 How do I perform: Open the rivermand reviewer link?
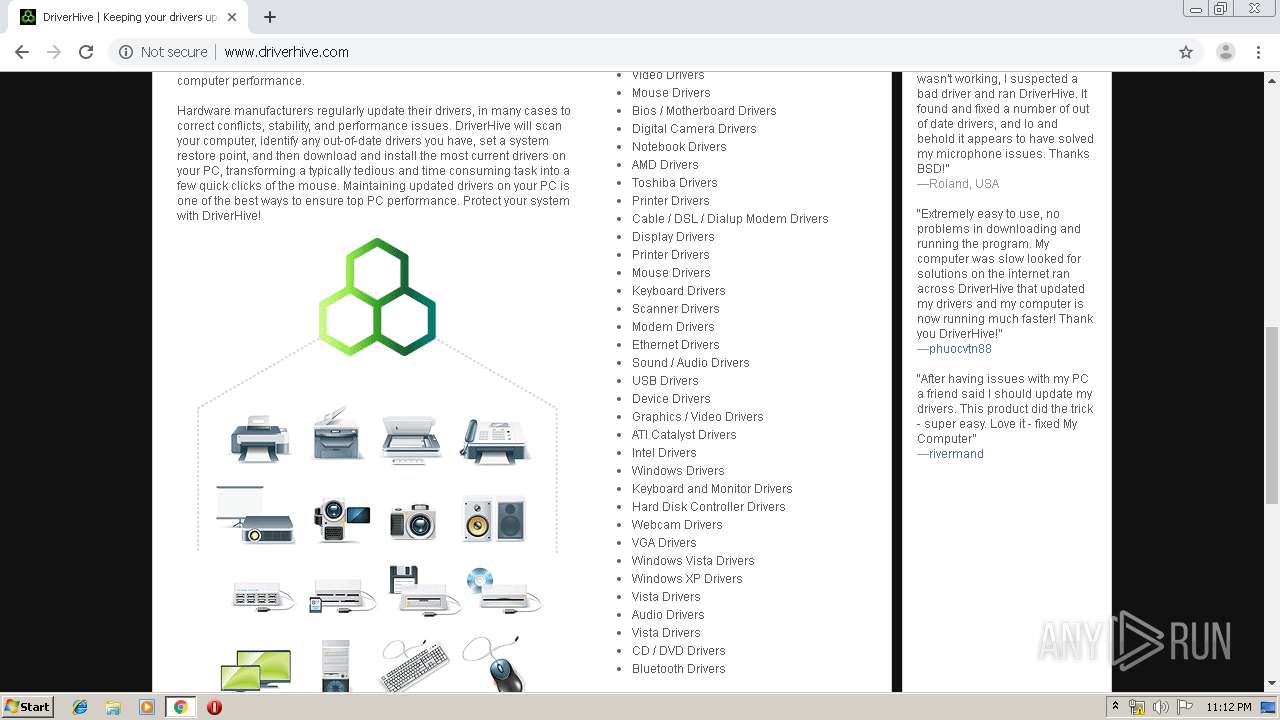[x=956, y=454]
